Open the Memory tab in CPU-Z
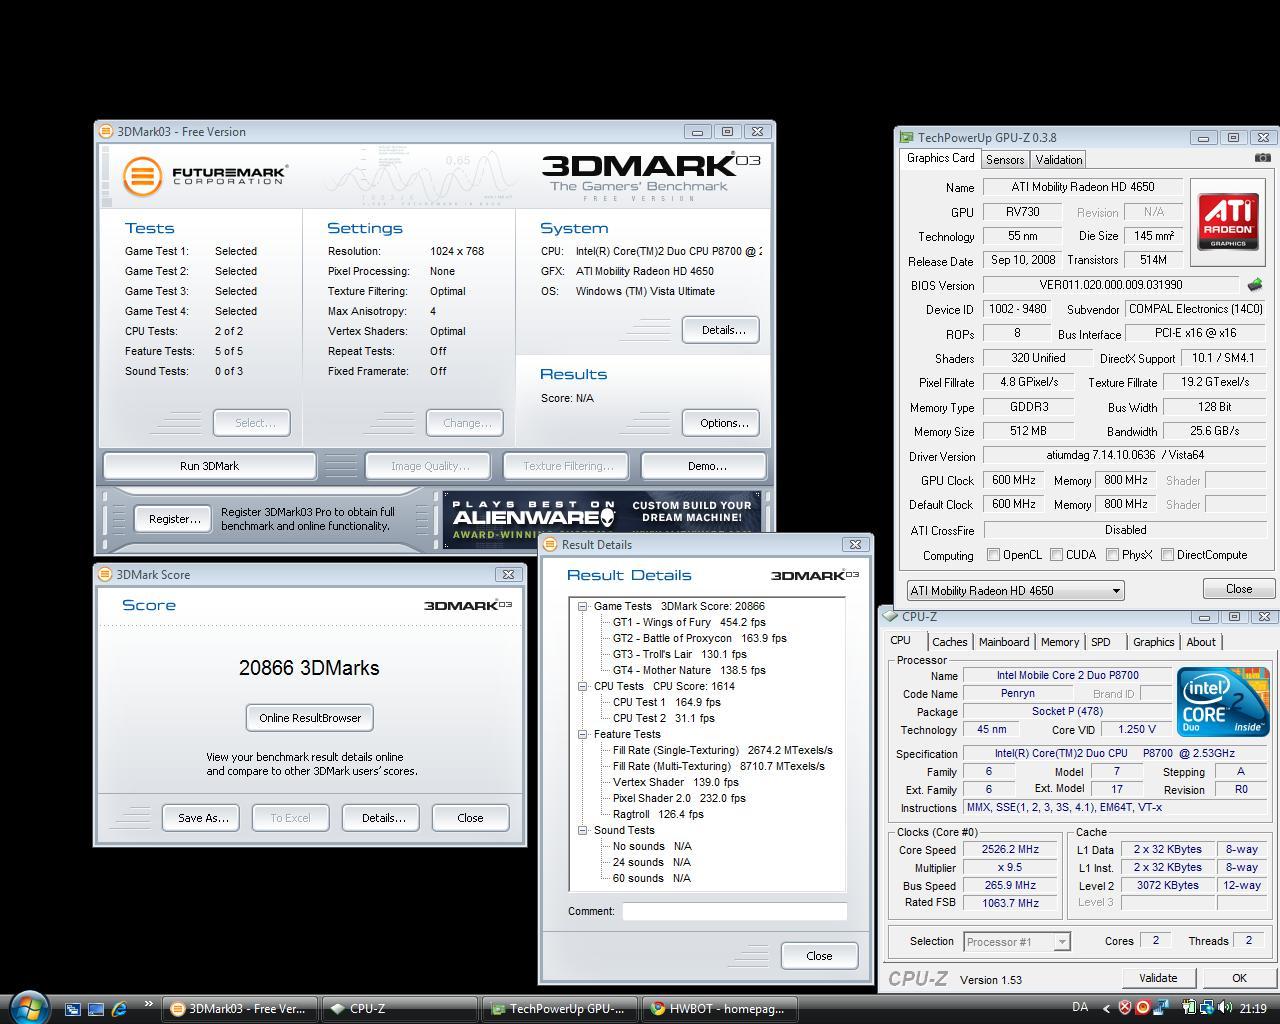Screen dimensions: 1280x1024 click(x=1060, y=642)
